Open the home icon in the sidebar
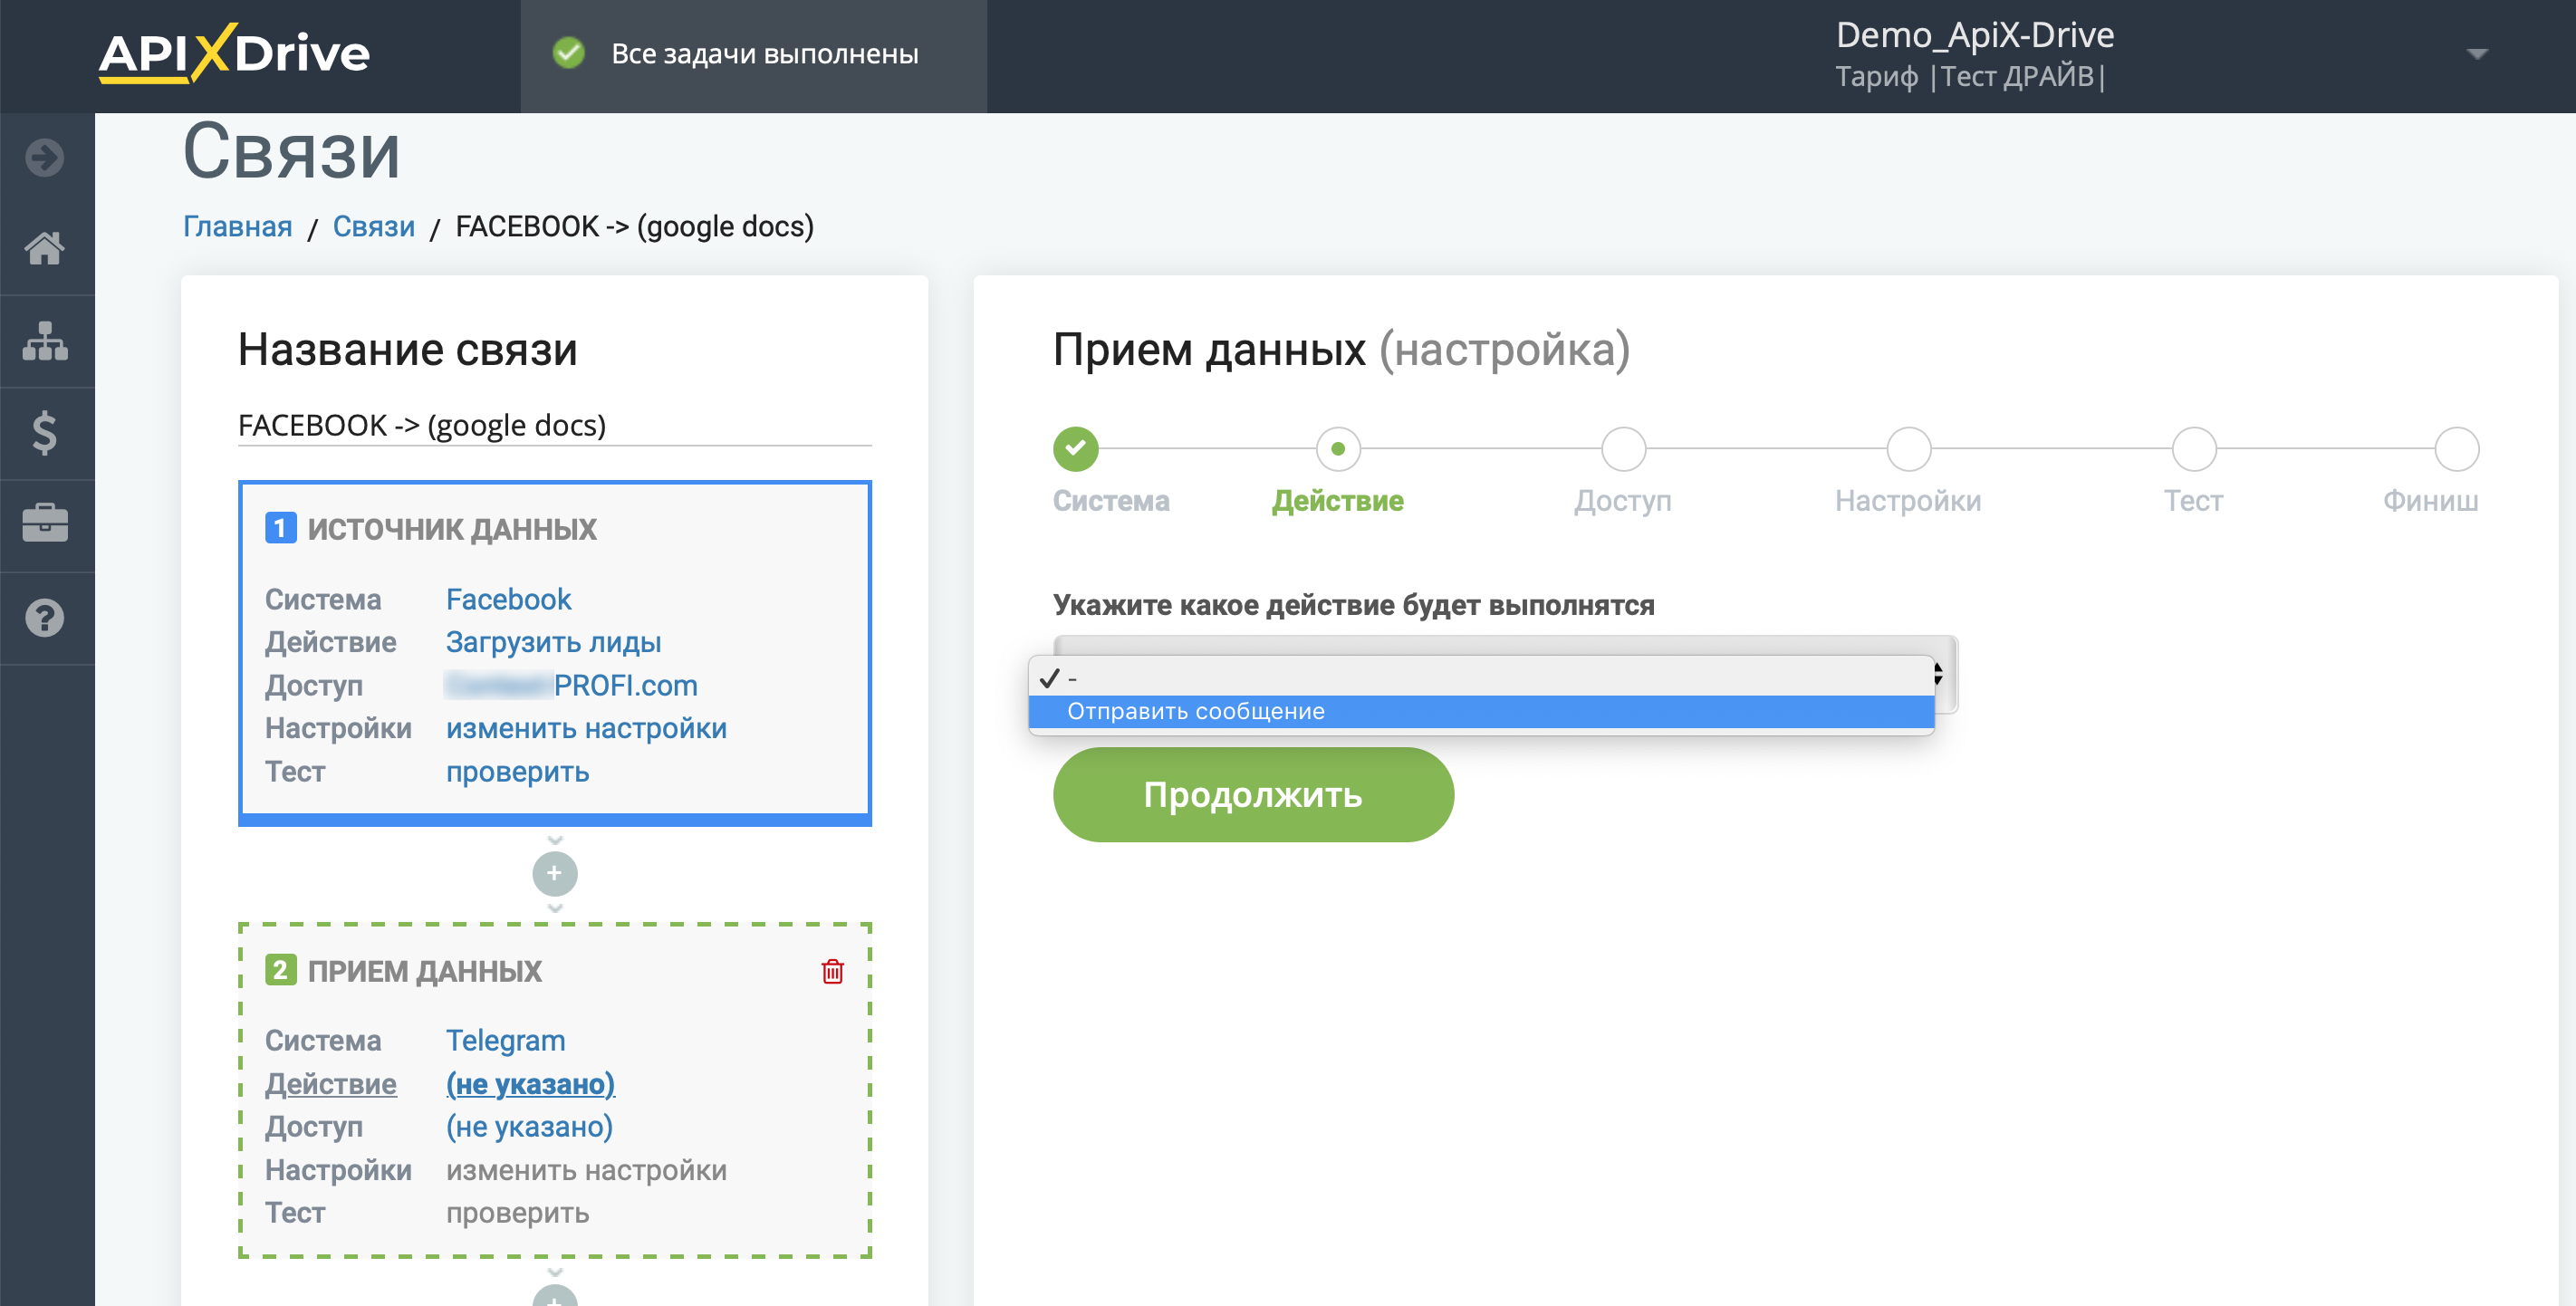 [45, 248]
